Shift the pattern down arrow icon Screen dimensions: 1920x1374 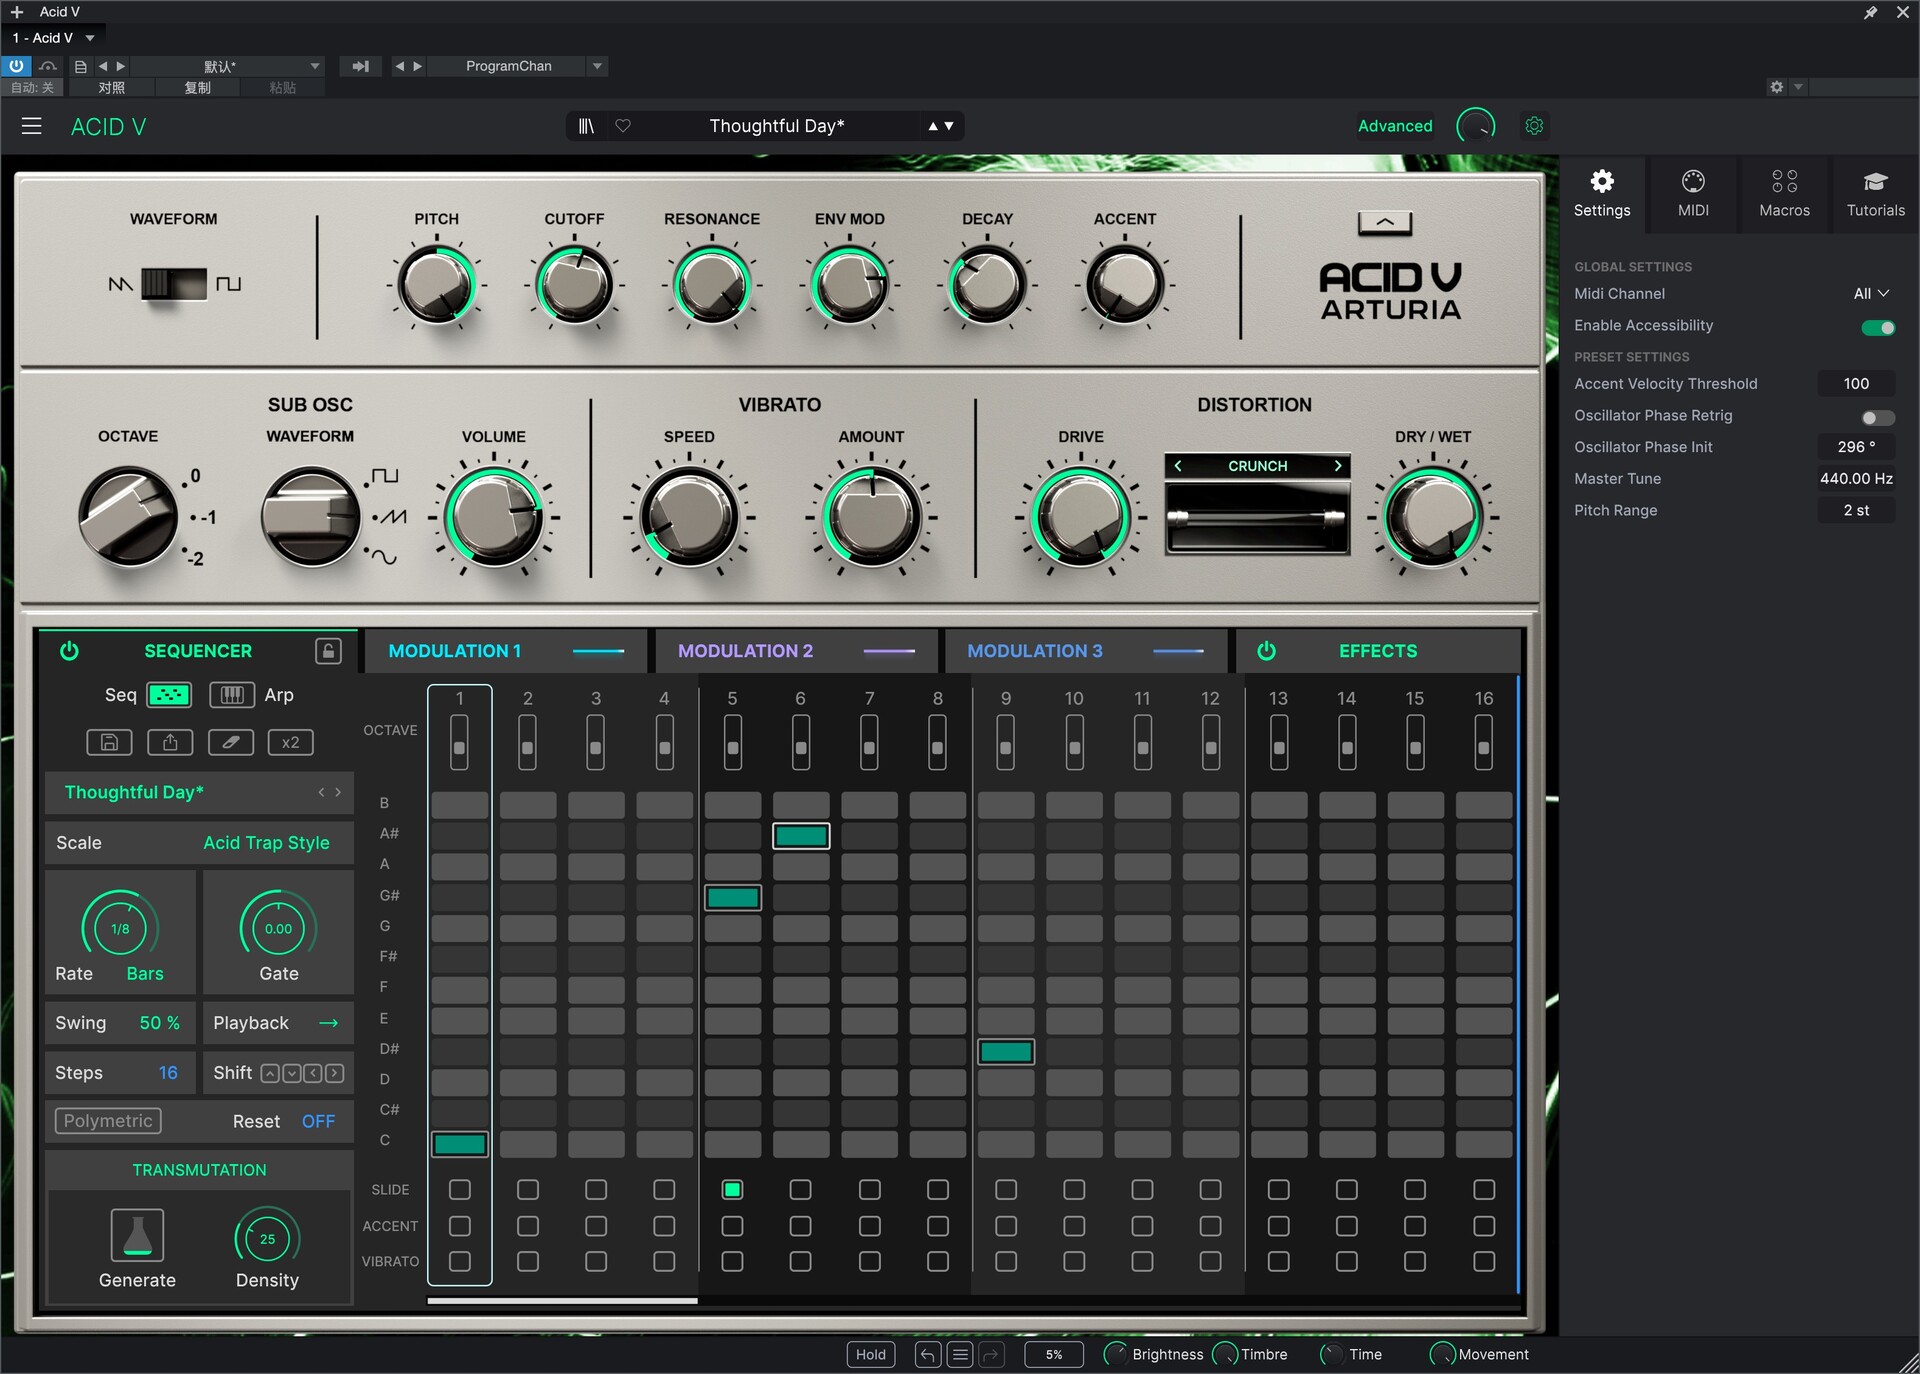[291, 1073]
